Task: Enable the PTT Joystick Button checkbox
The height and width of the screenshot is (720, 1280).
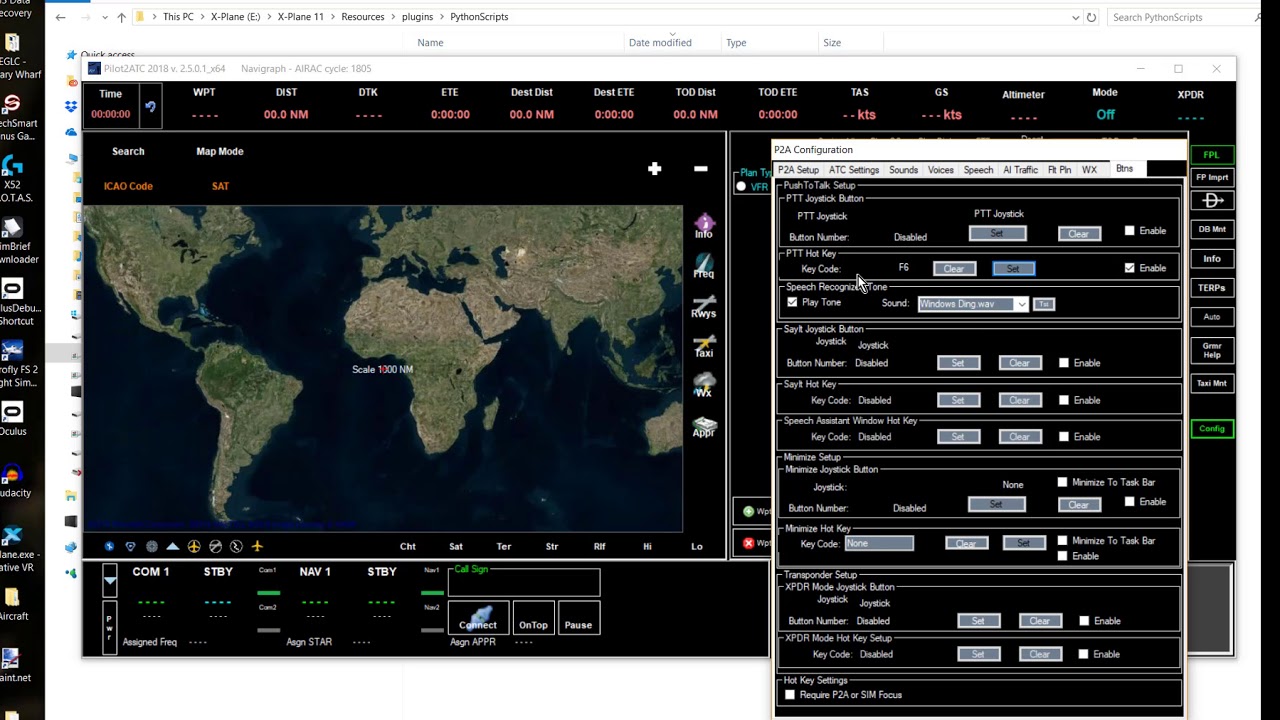Action: pyautogui.click(x=1129, y=231)
